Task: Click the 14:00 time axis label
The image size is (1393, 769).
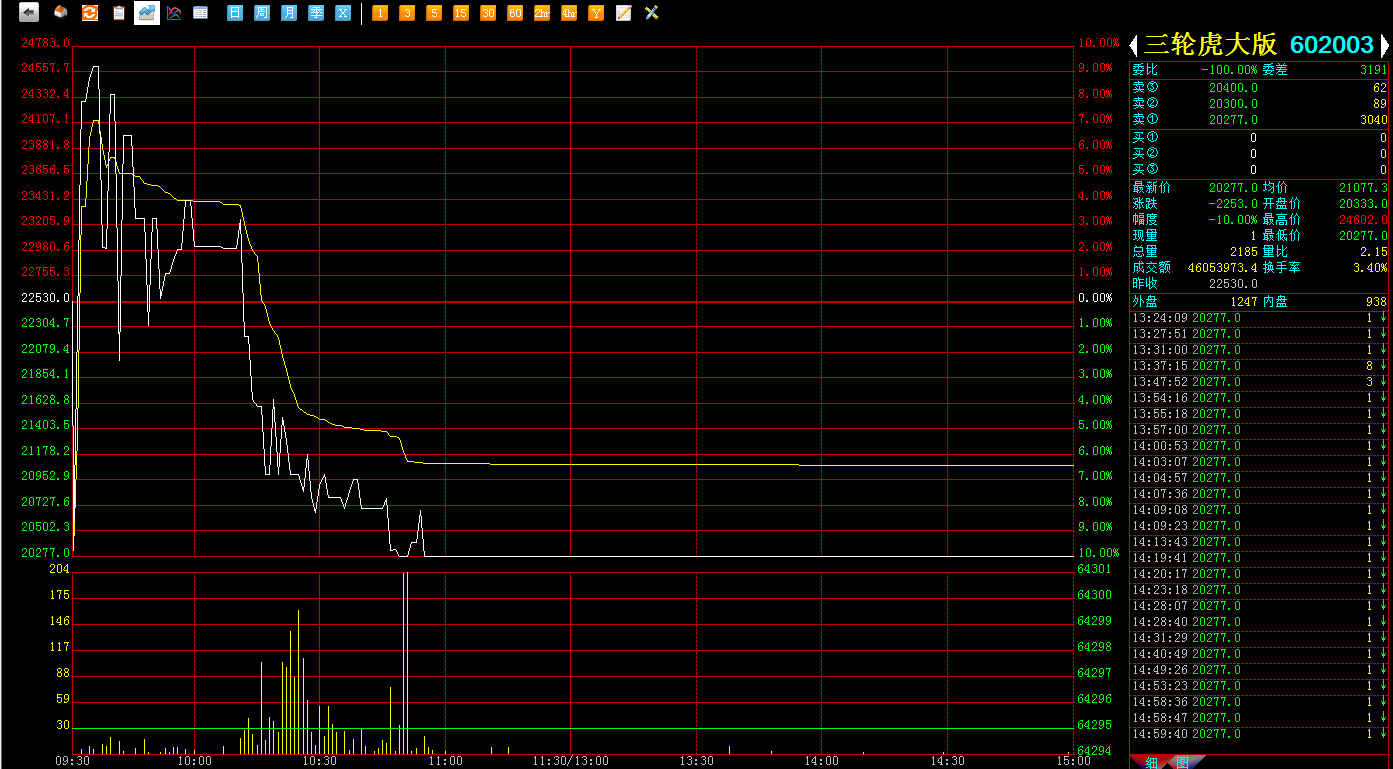Action: tap(822, 761)
